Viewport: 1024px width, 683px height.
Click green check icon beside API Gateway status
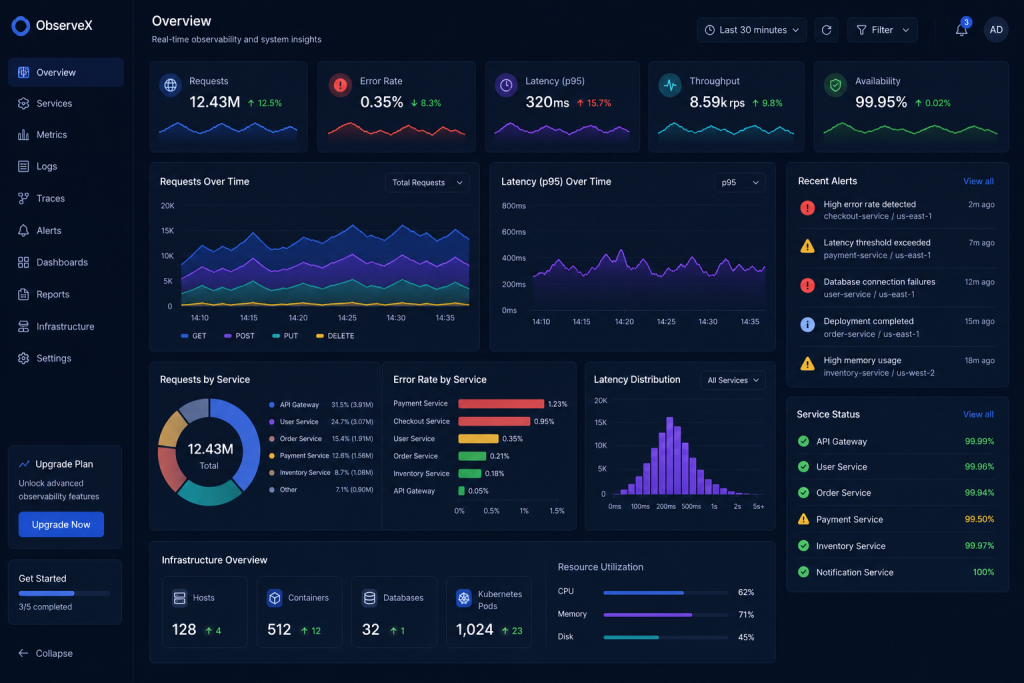coord(803,441)
